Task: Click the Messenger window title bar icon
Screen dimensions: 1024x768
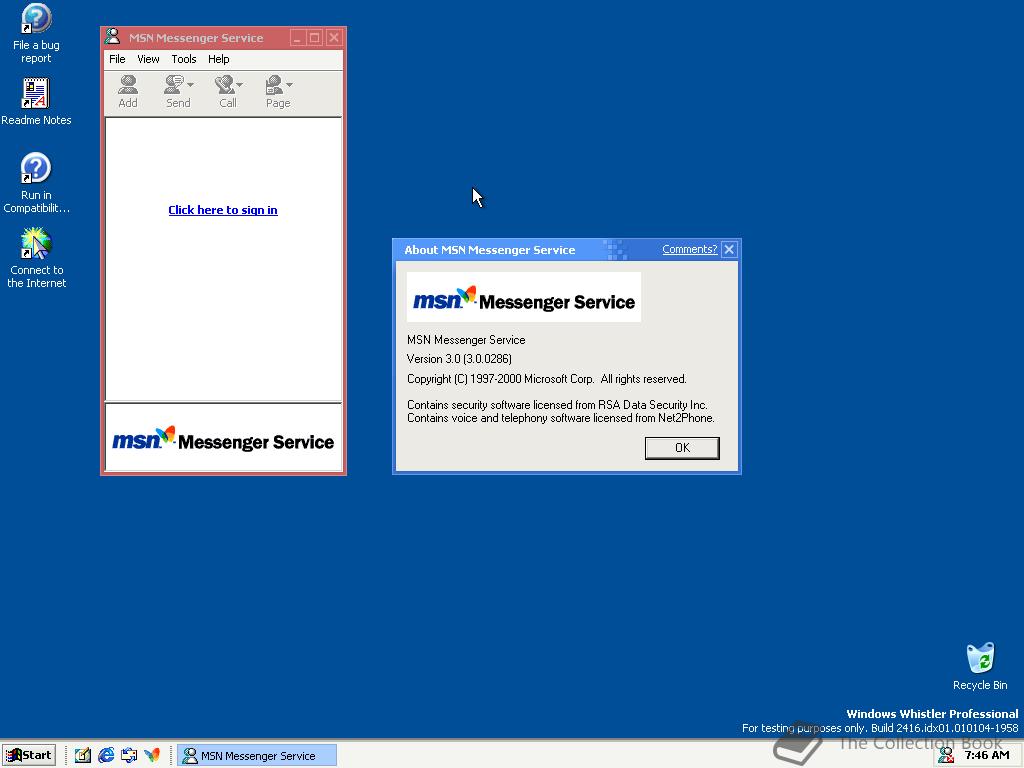Action: pyautogui.click(x=113, y=37)
